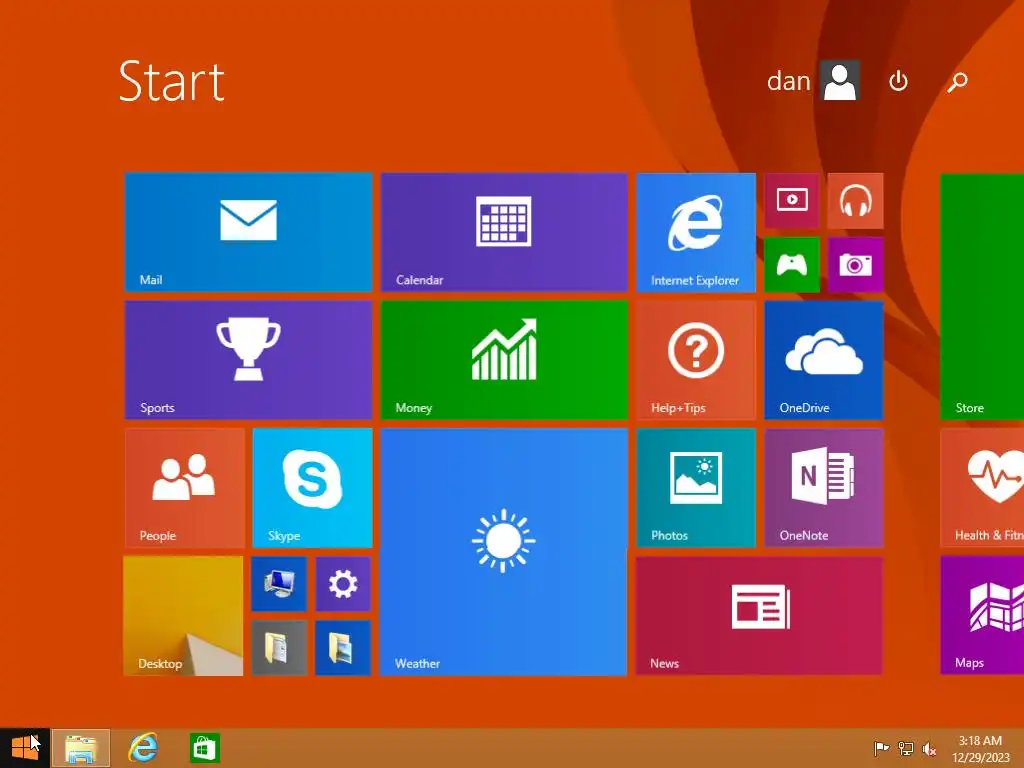Open the Money chart tile

pos(504,360)
